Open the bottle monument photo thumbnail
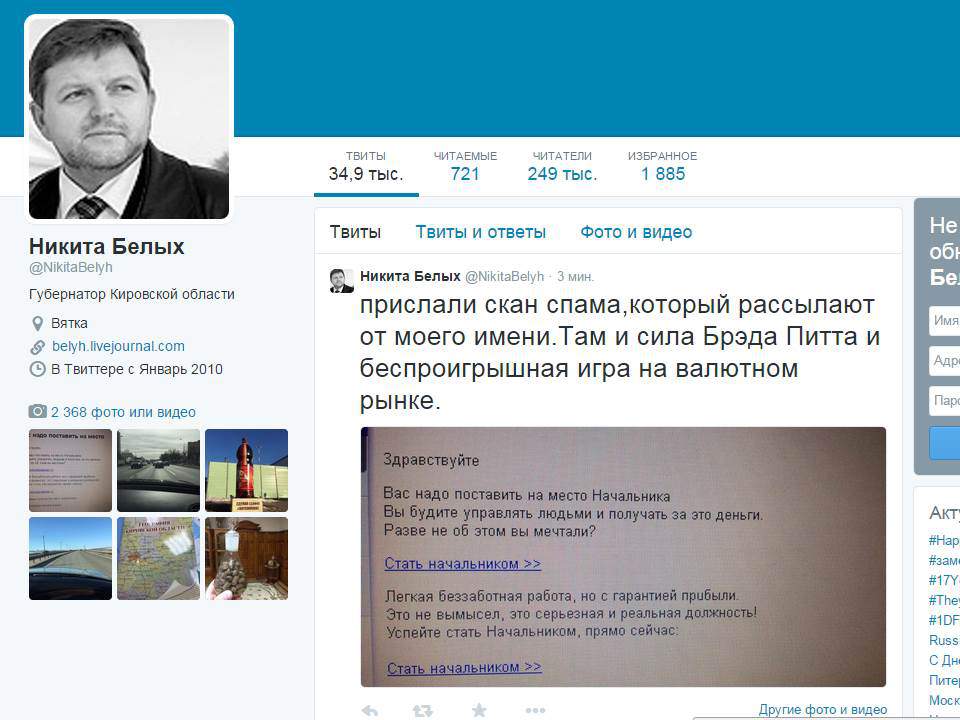The height and width of the screenshot is (720, 960). coord(246,470)
